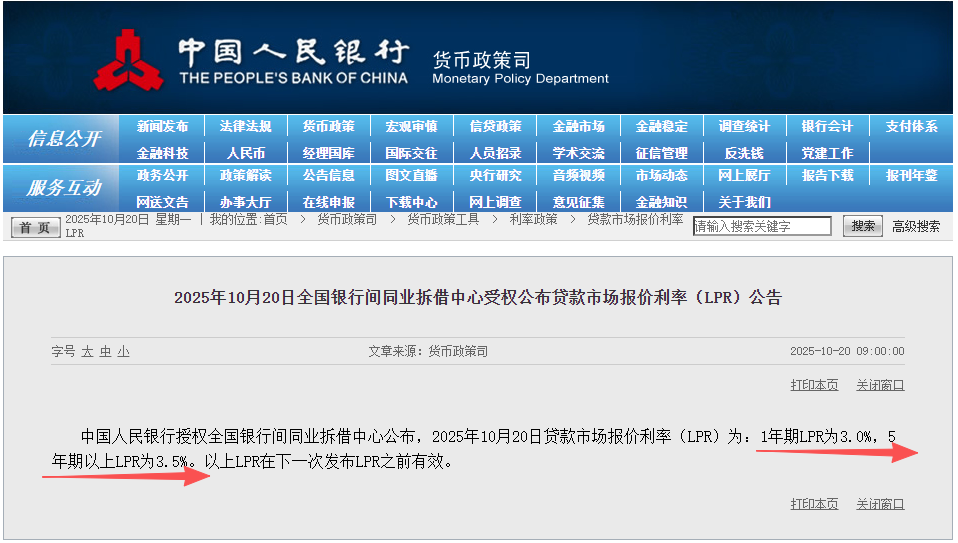Go to 政策解读 under 服务互动

pyautogui.click(x=245, y=176)
